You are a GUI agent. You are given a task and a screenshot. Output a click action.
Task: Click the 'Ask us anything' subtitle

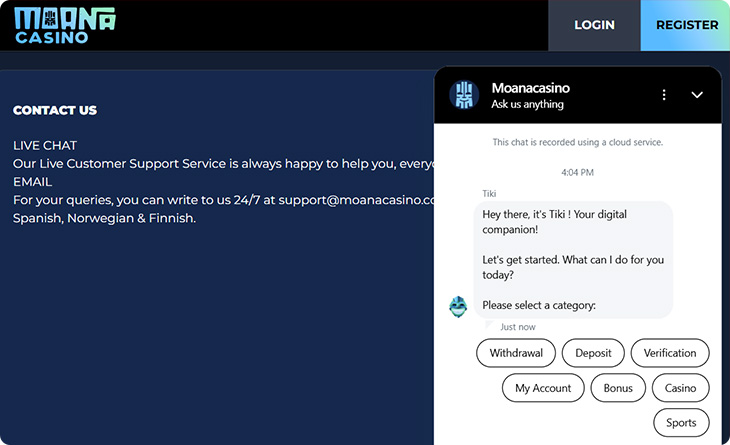527,104
